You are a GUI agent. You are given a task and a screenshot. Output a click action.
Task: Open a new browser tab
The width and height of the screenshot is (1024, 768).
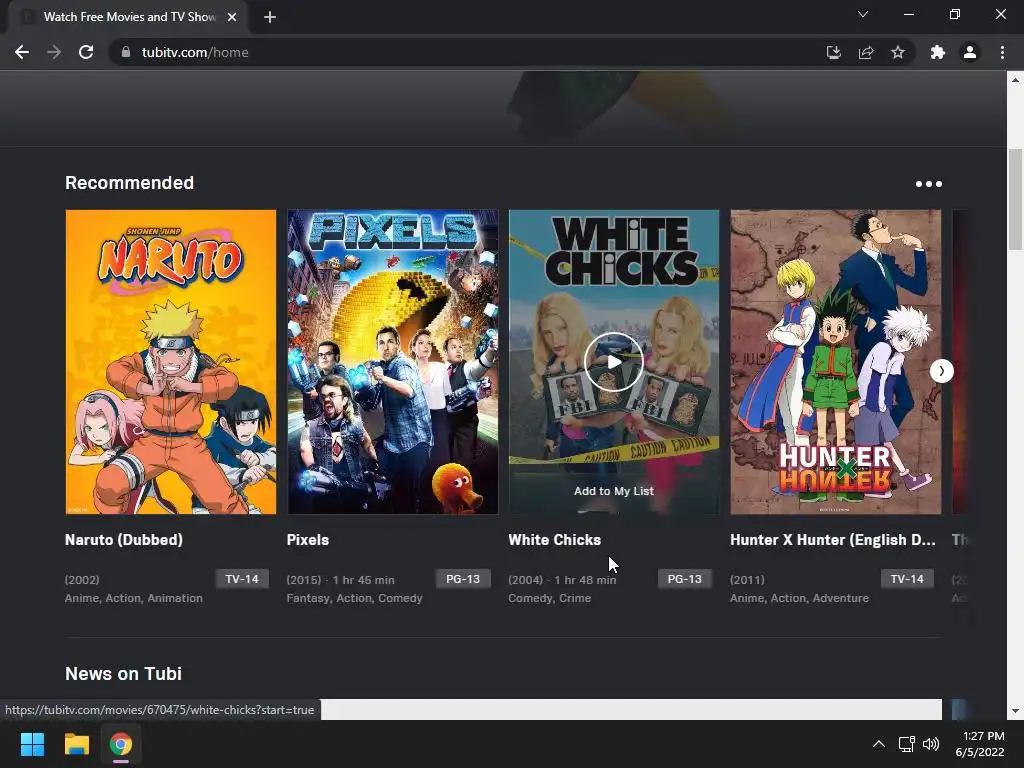[270, 18]
